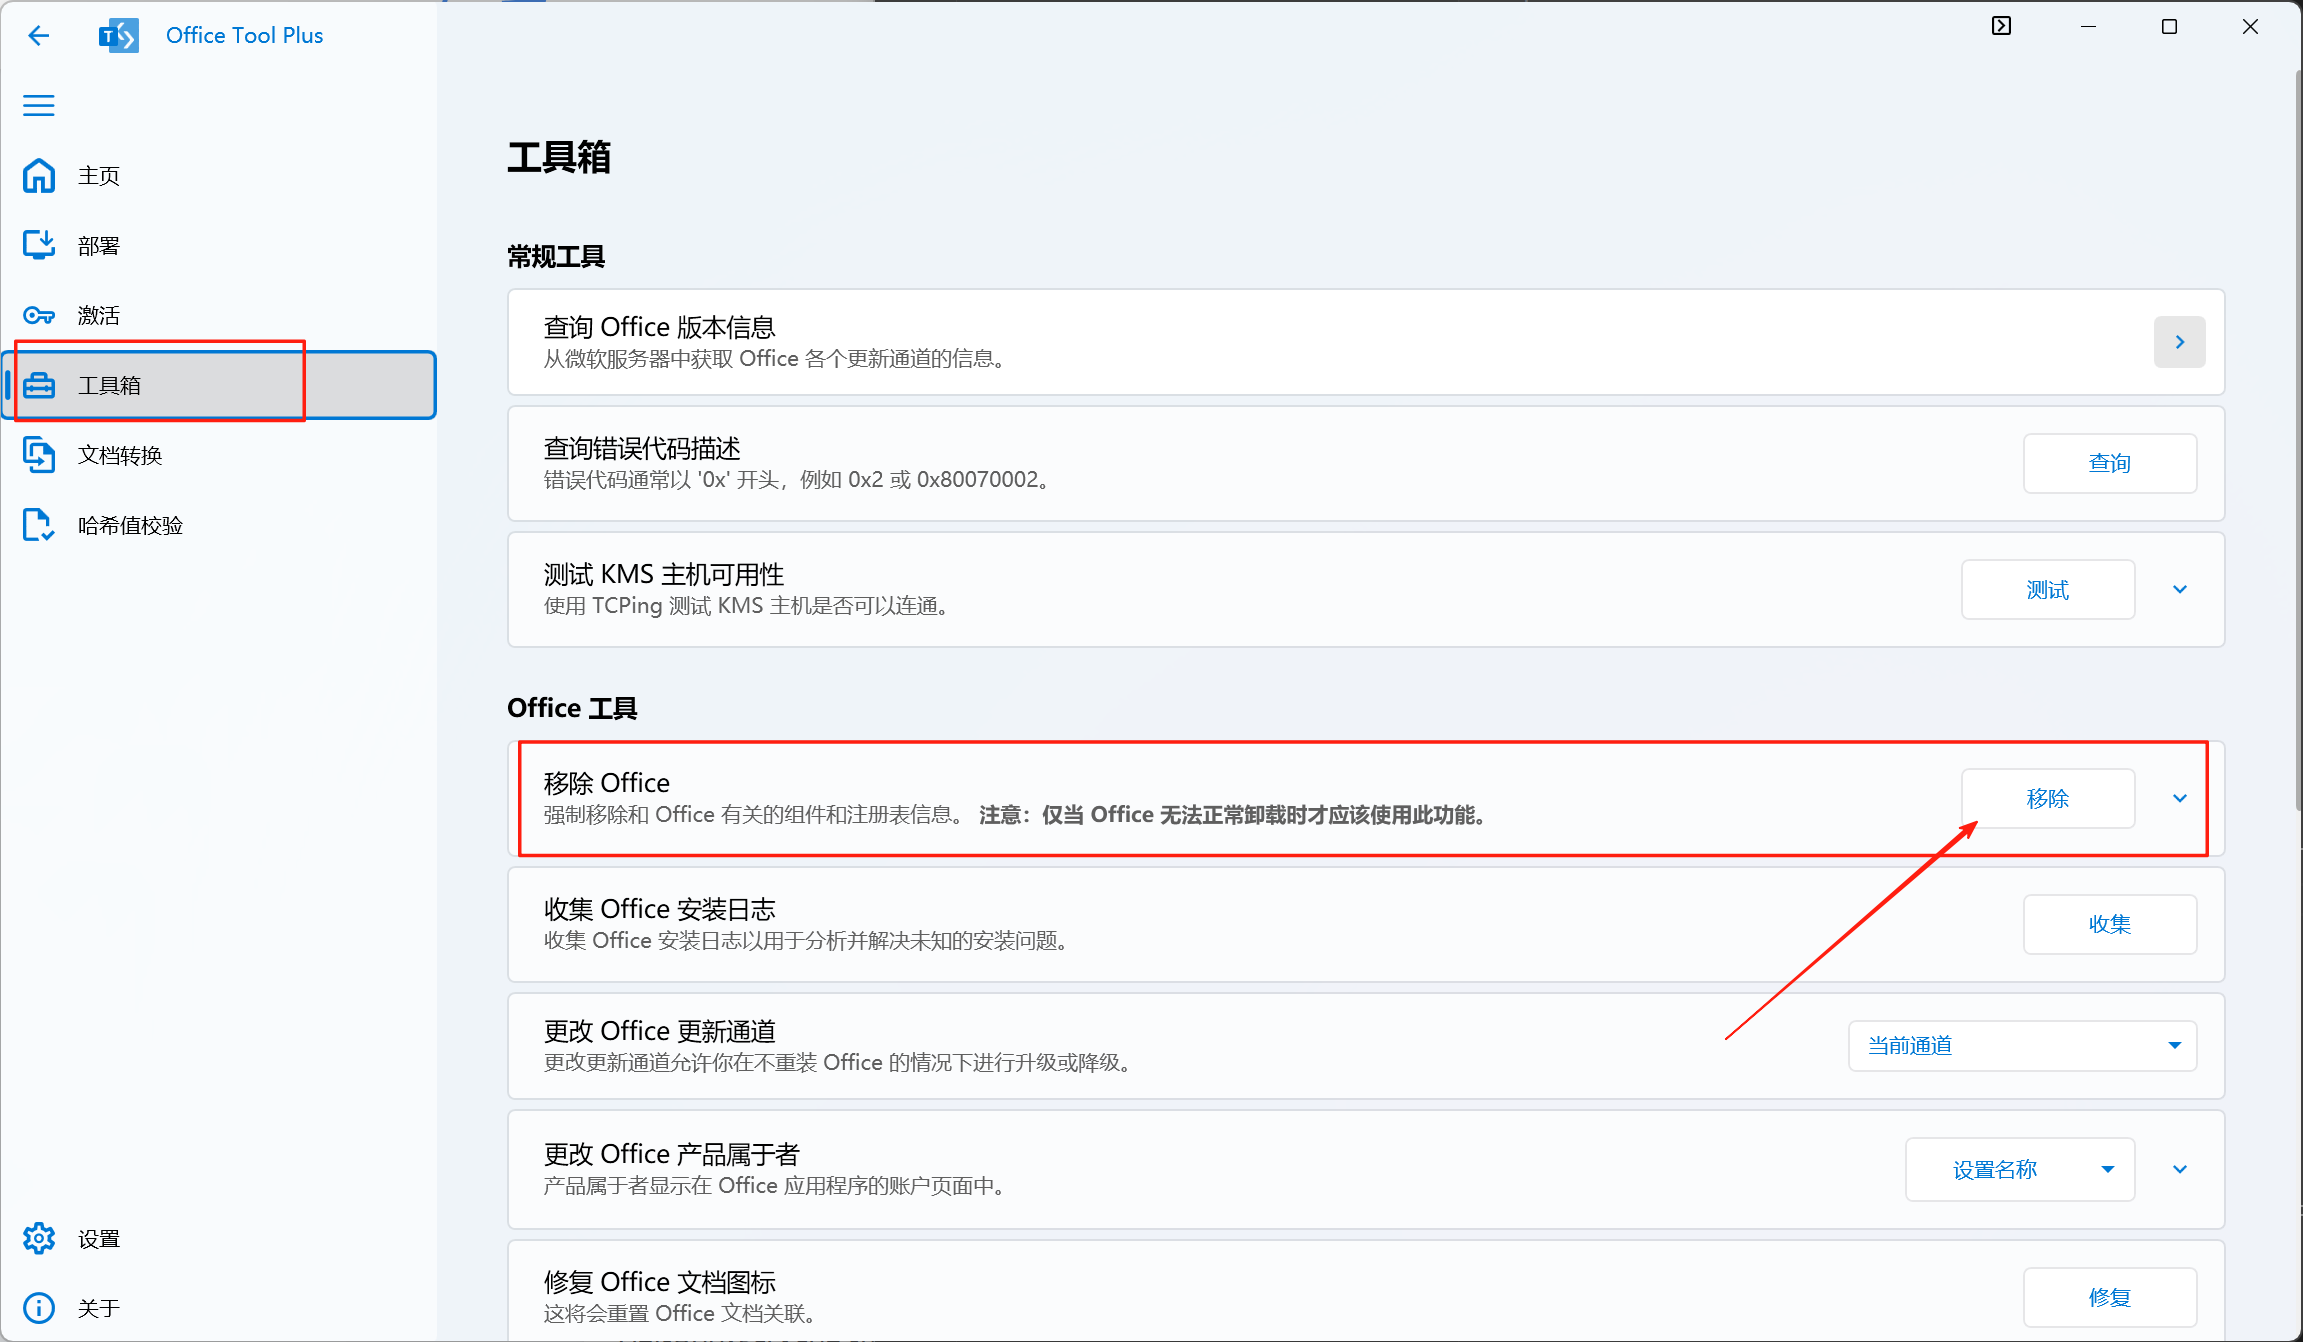Click the home icon for 主页
The image size is (2303, 1342).
pos(39,175)
